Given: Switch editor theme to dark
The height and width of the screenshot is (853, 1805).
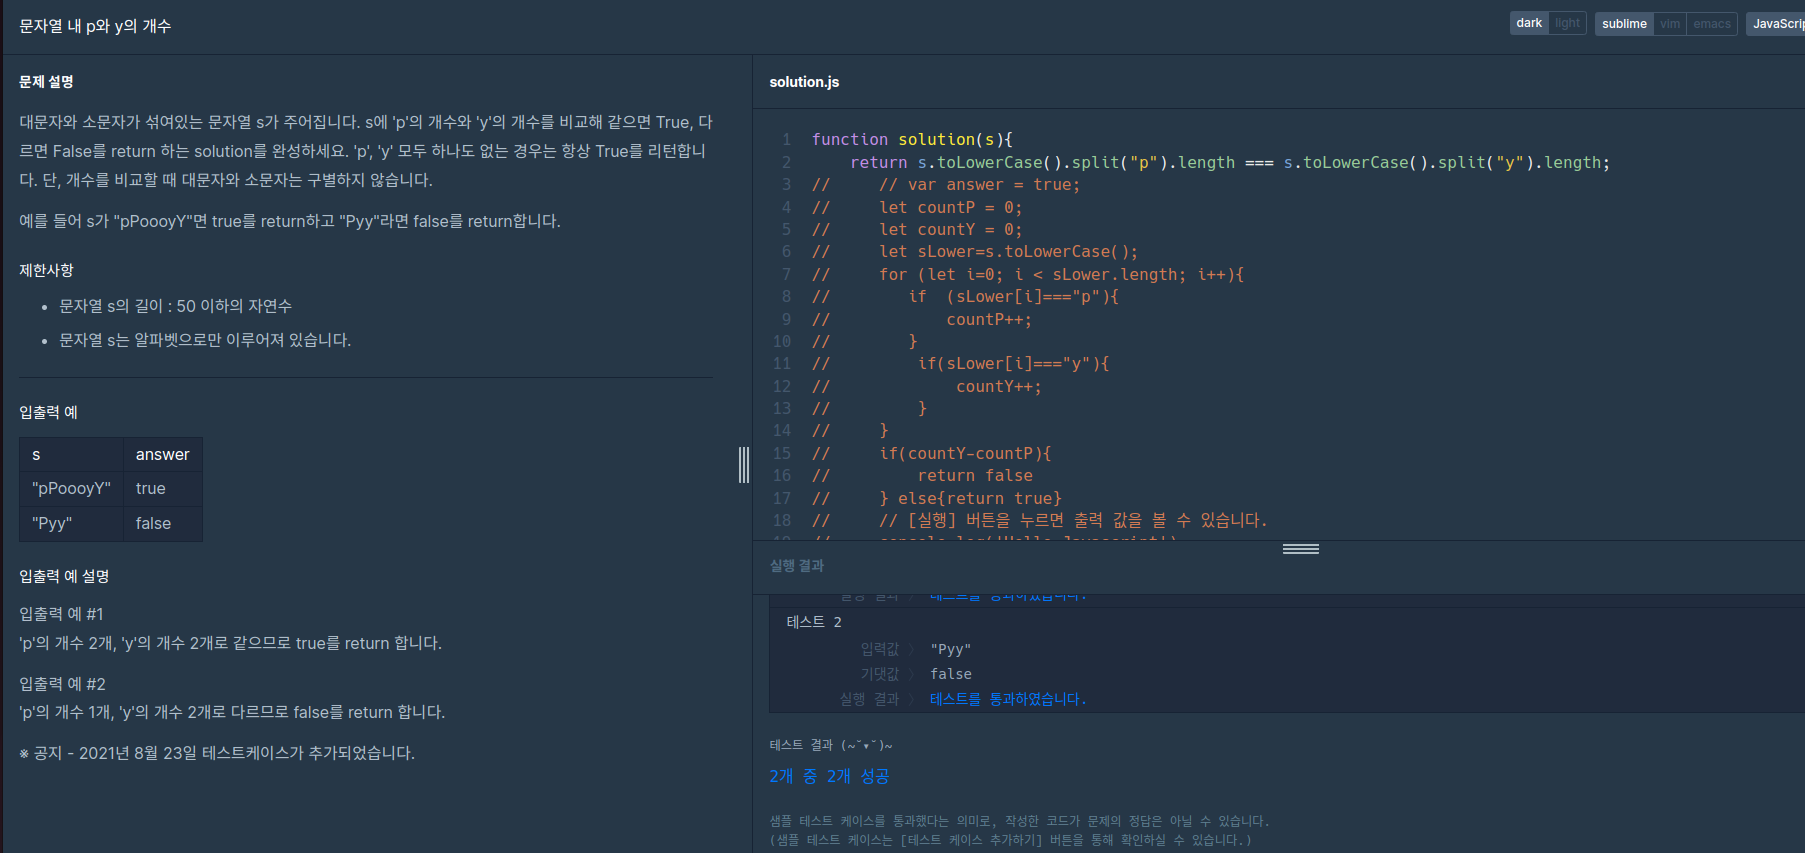Looking at the screenshot, I should pyautogui.click(x=1528, y=23).
